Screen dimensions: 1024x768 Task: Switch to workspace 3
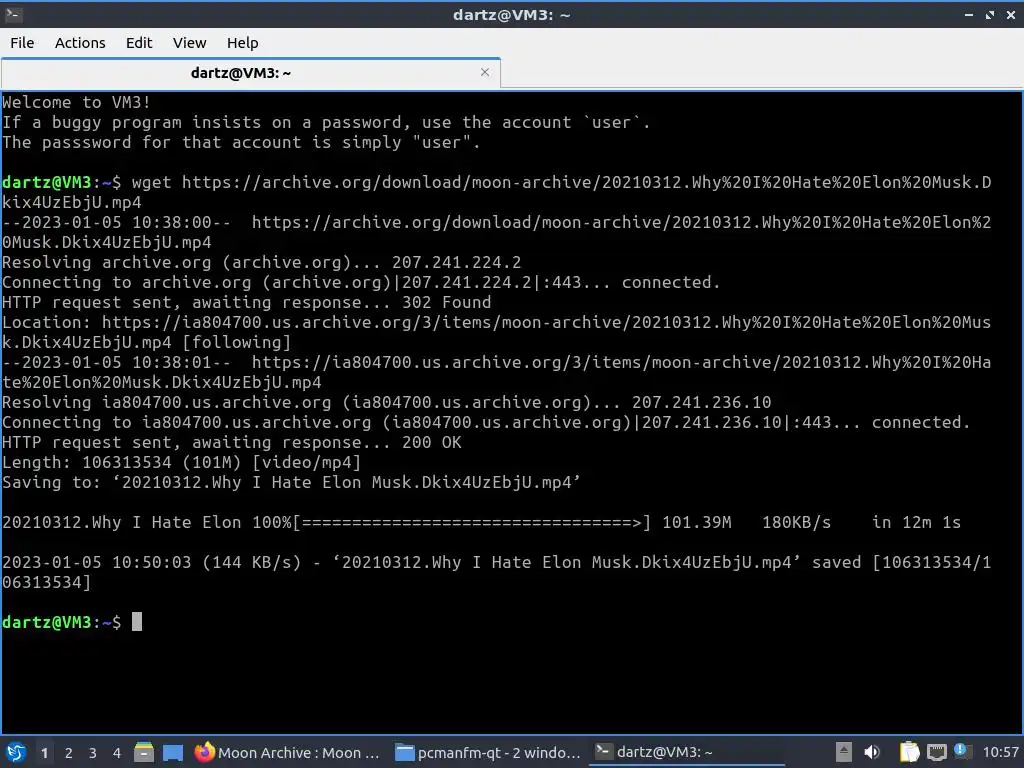(93, 753)
